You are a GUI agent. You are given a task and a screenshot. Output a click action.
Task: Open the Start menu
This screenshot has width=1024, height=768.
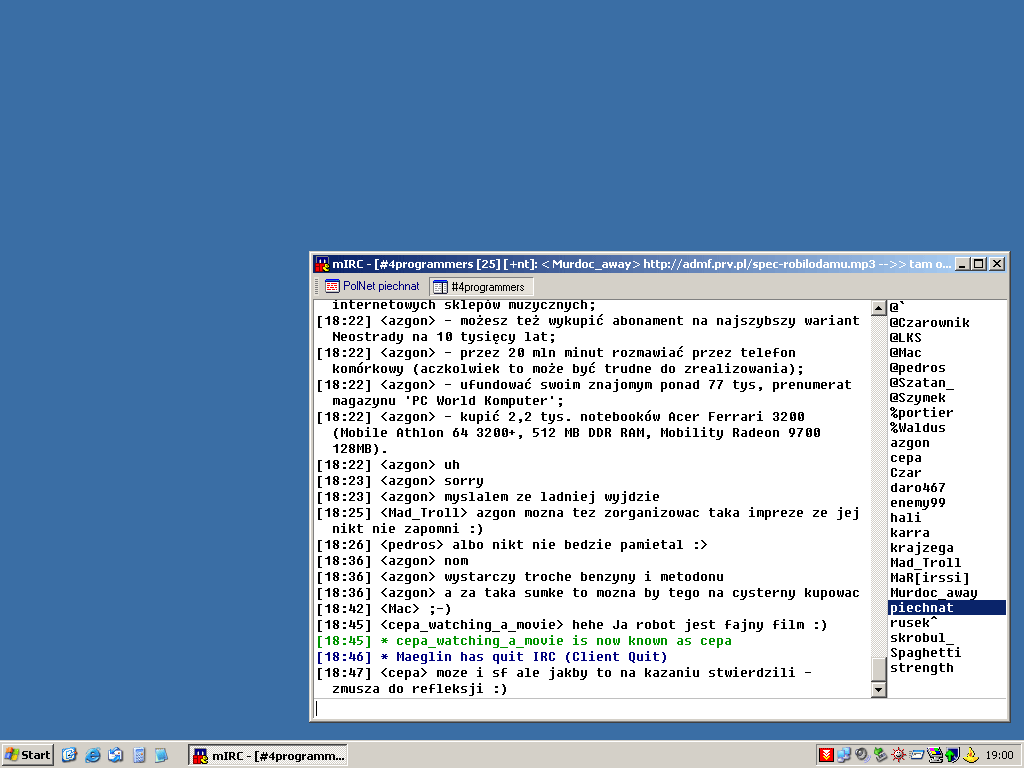pos(27,755)
